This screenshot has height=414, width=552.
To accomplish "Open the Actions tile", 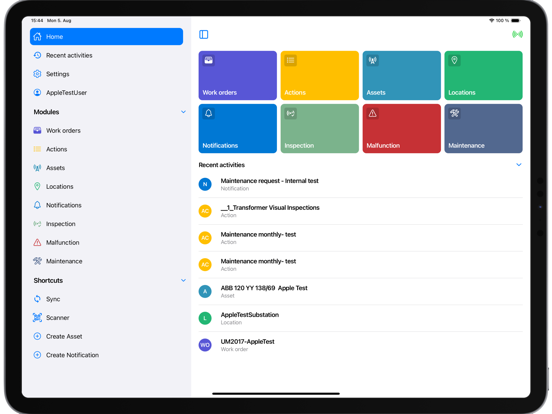I will 320,75.
